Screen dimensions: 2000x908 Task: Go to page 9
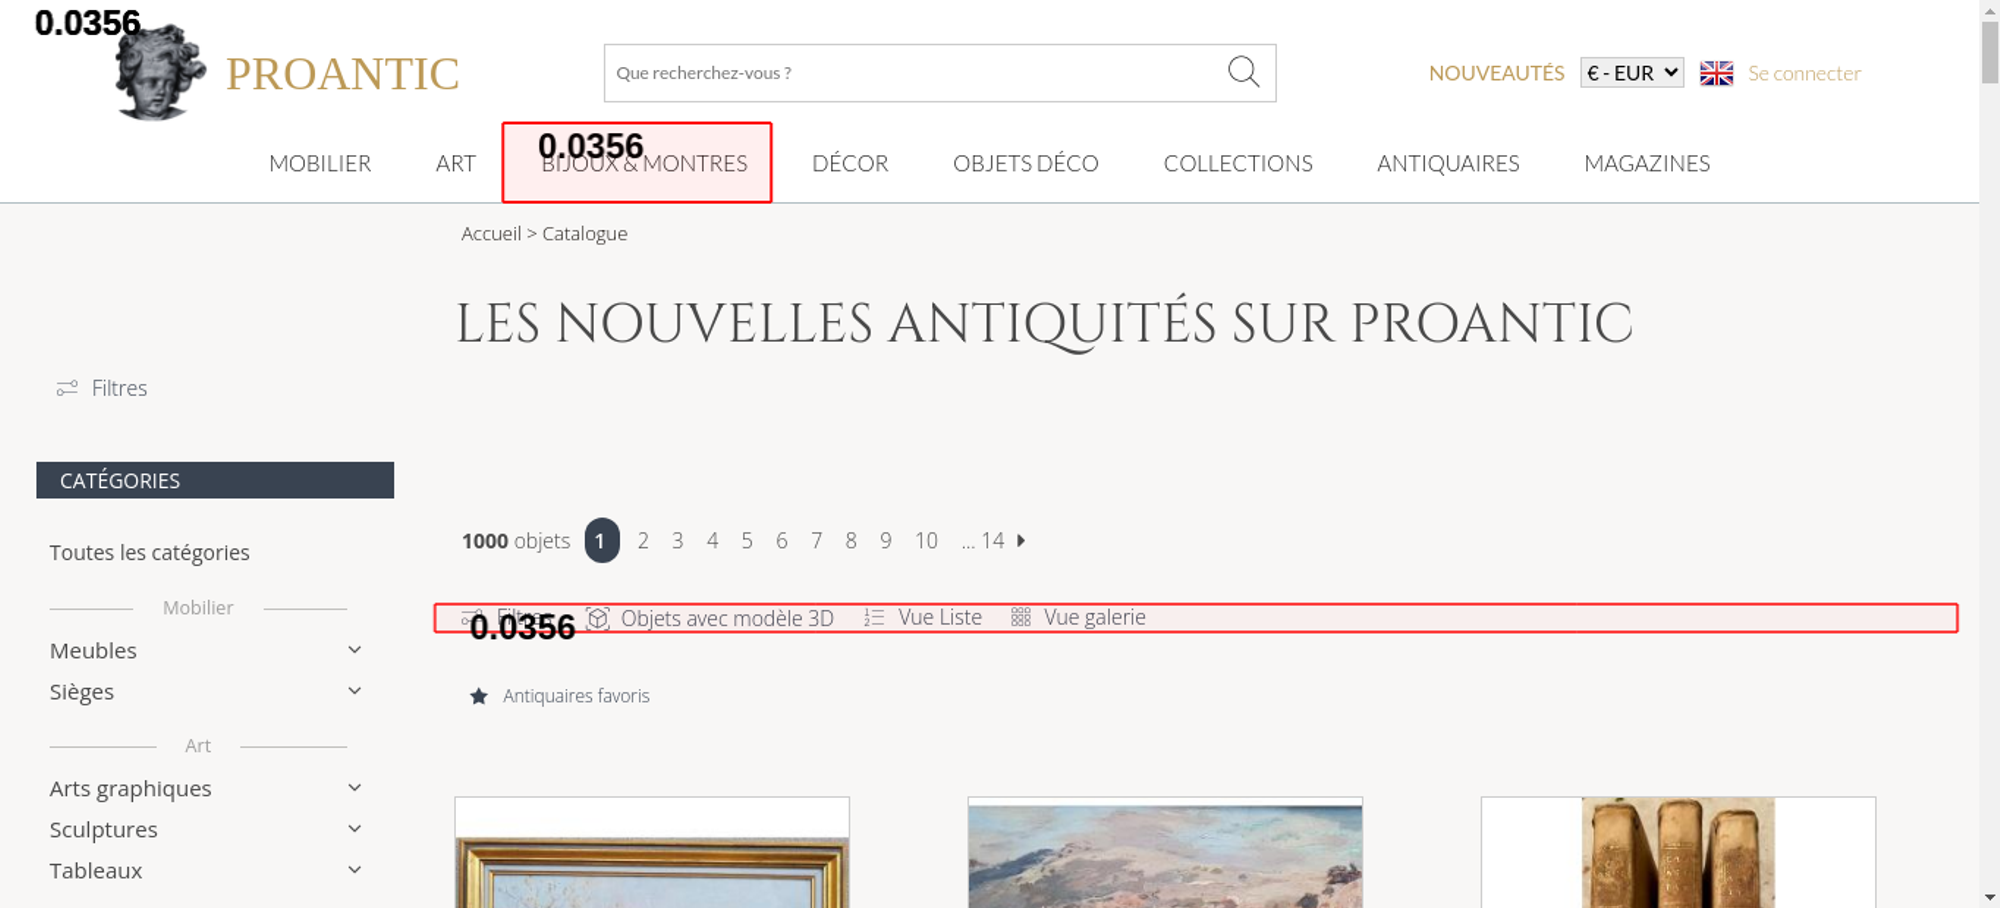pyautogui.click(x=886, y=541)
